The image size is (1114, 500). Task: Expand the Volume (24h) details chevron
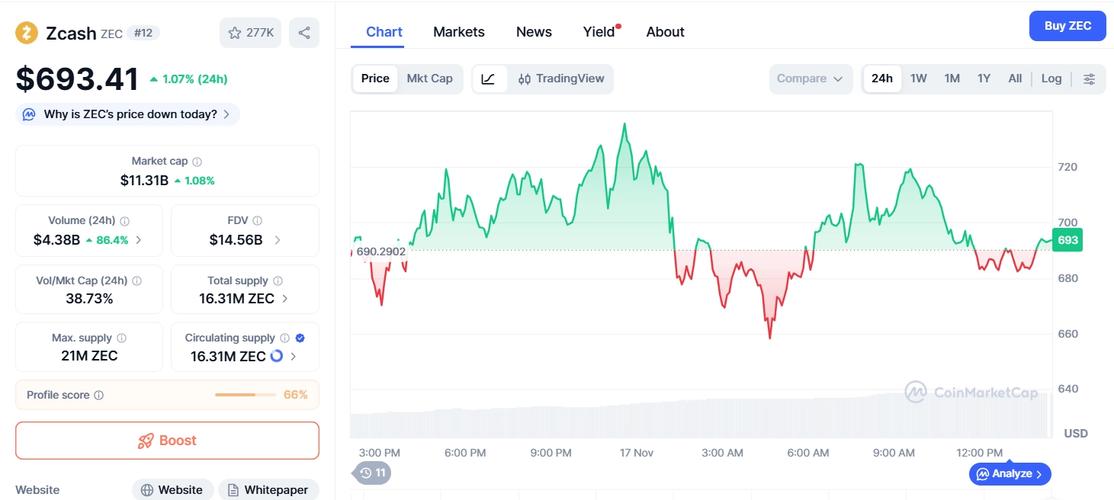pos(138,240)
